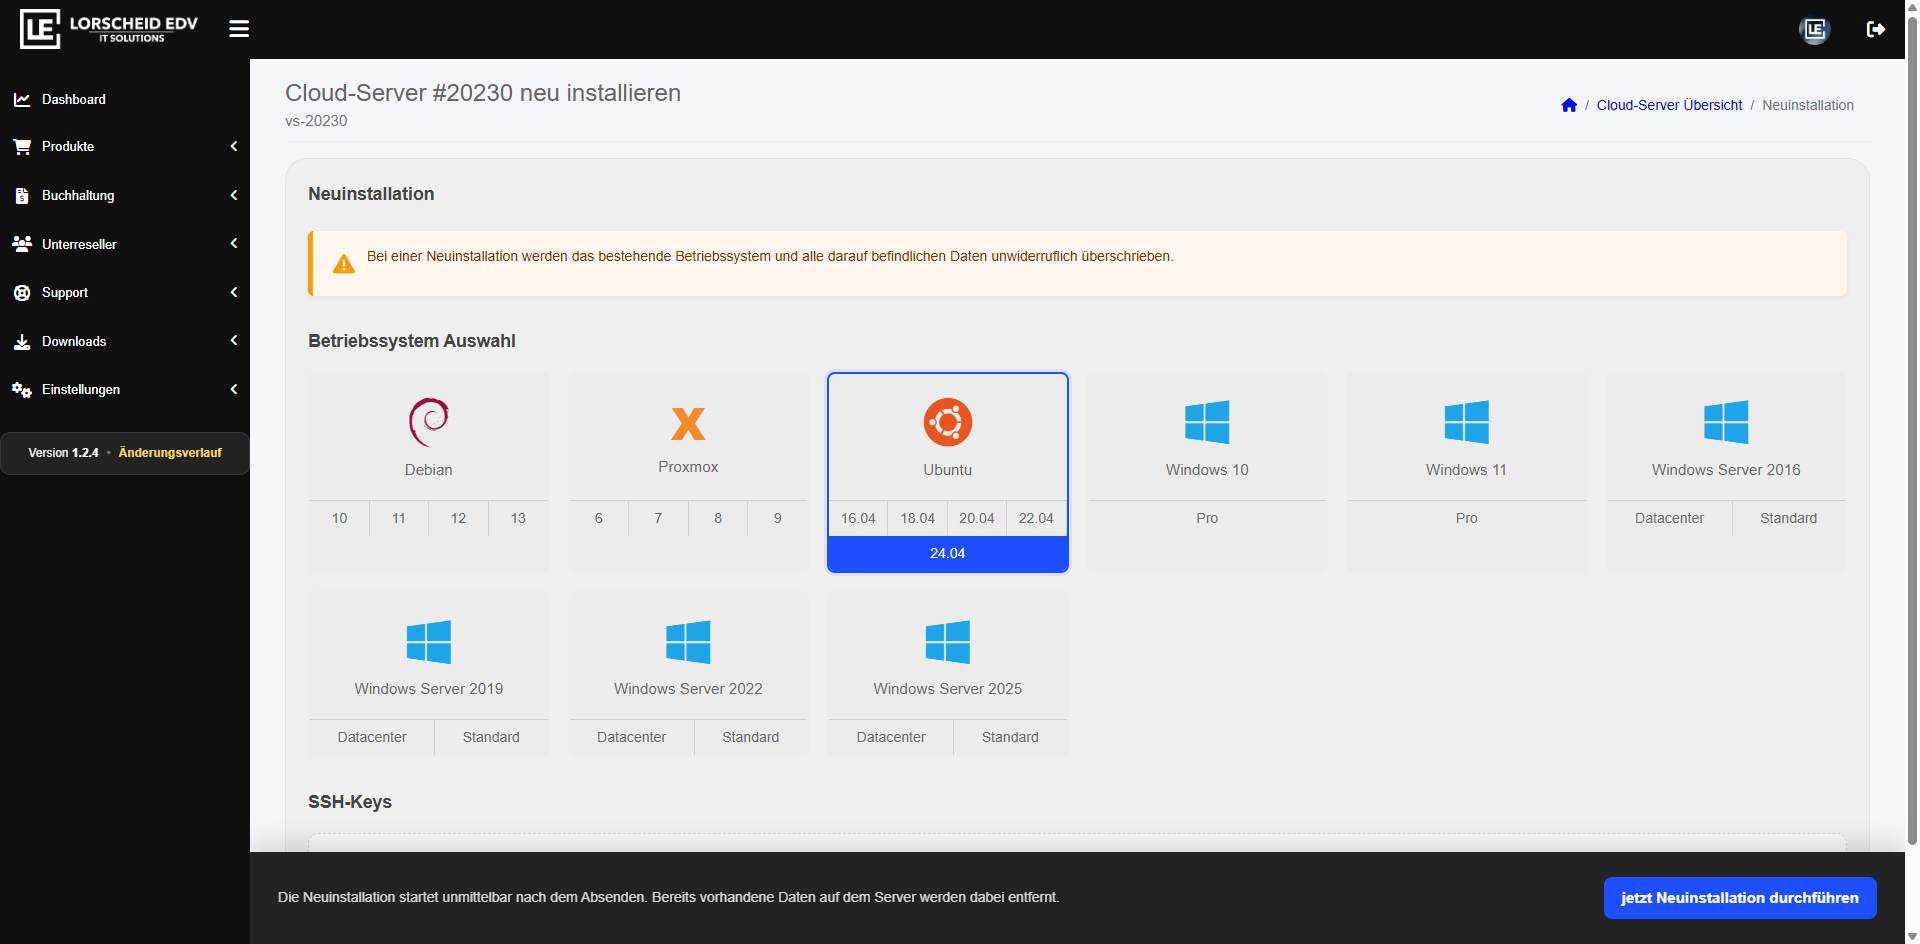Choose Windows 10 Pro edition
The width and height of the screenshot is (1920, 944).
coord(1207,518)
